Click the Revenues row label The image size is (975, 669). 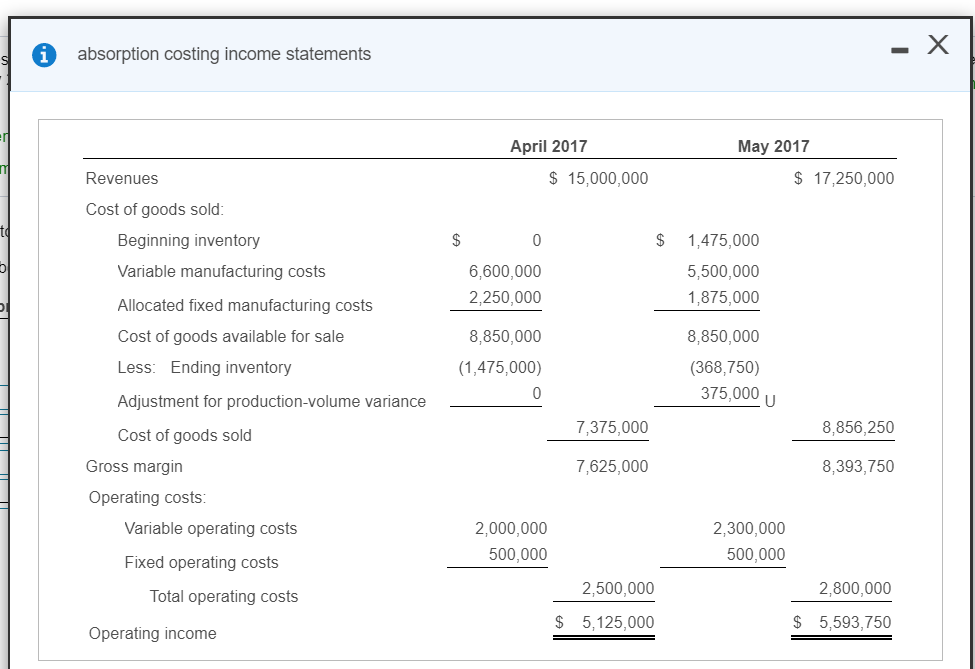coord(121,178)
